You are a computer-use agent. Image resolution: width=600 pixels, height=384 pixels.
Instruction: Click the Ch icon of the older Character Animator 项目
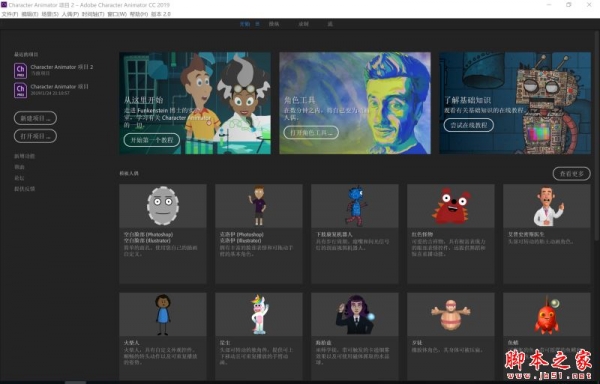pos(21,91)
